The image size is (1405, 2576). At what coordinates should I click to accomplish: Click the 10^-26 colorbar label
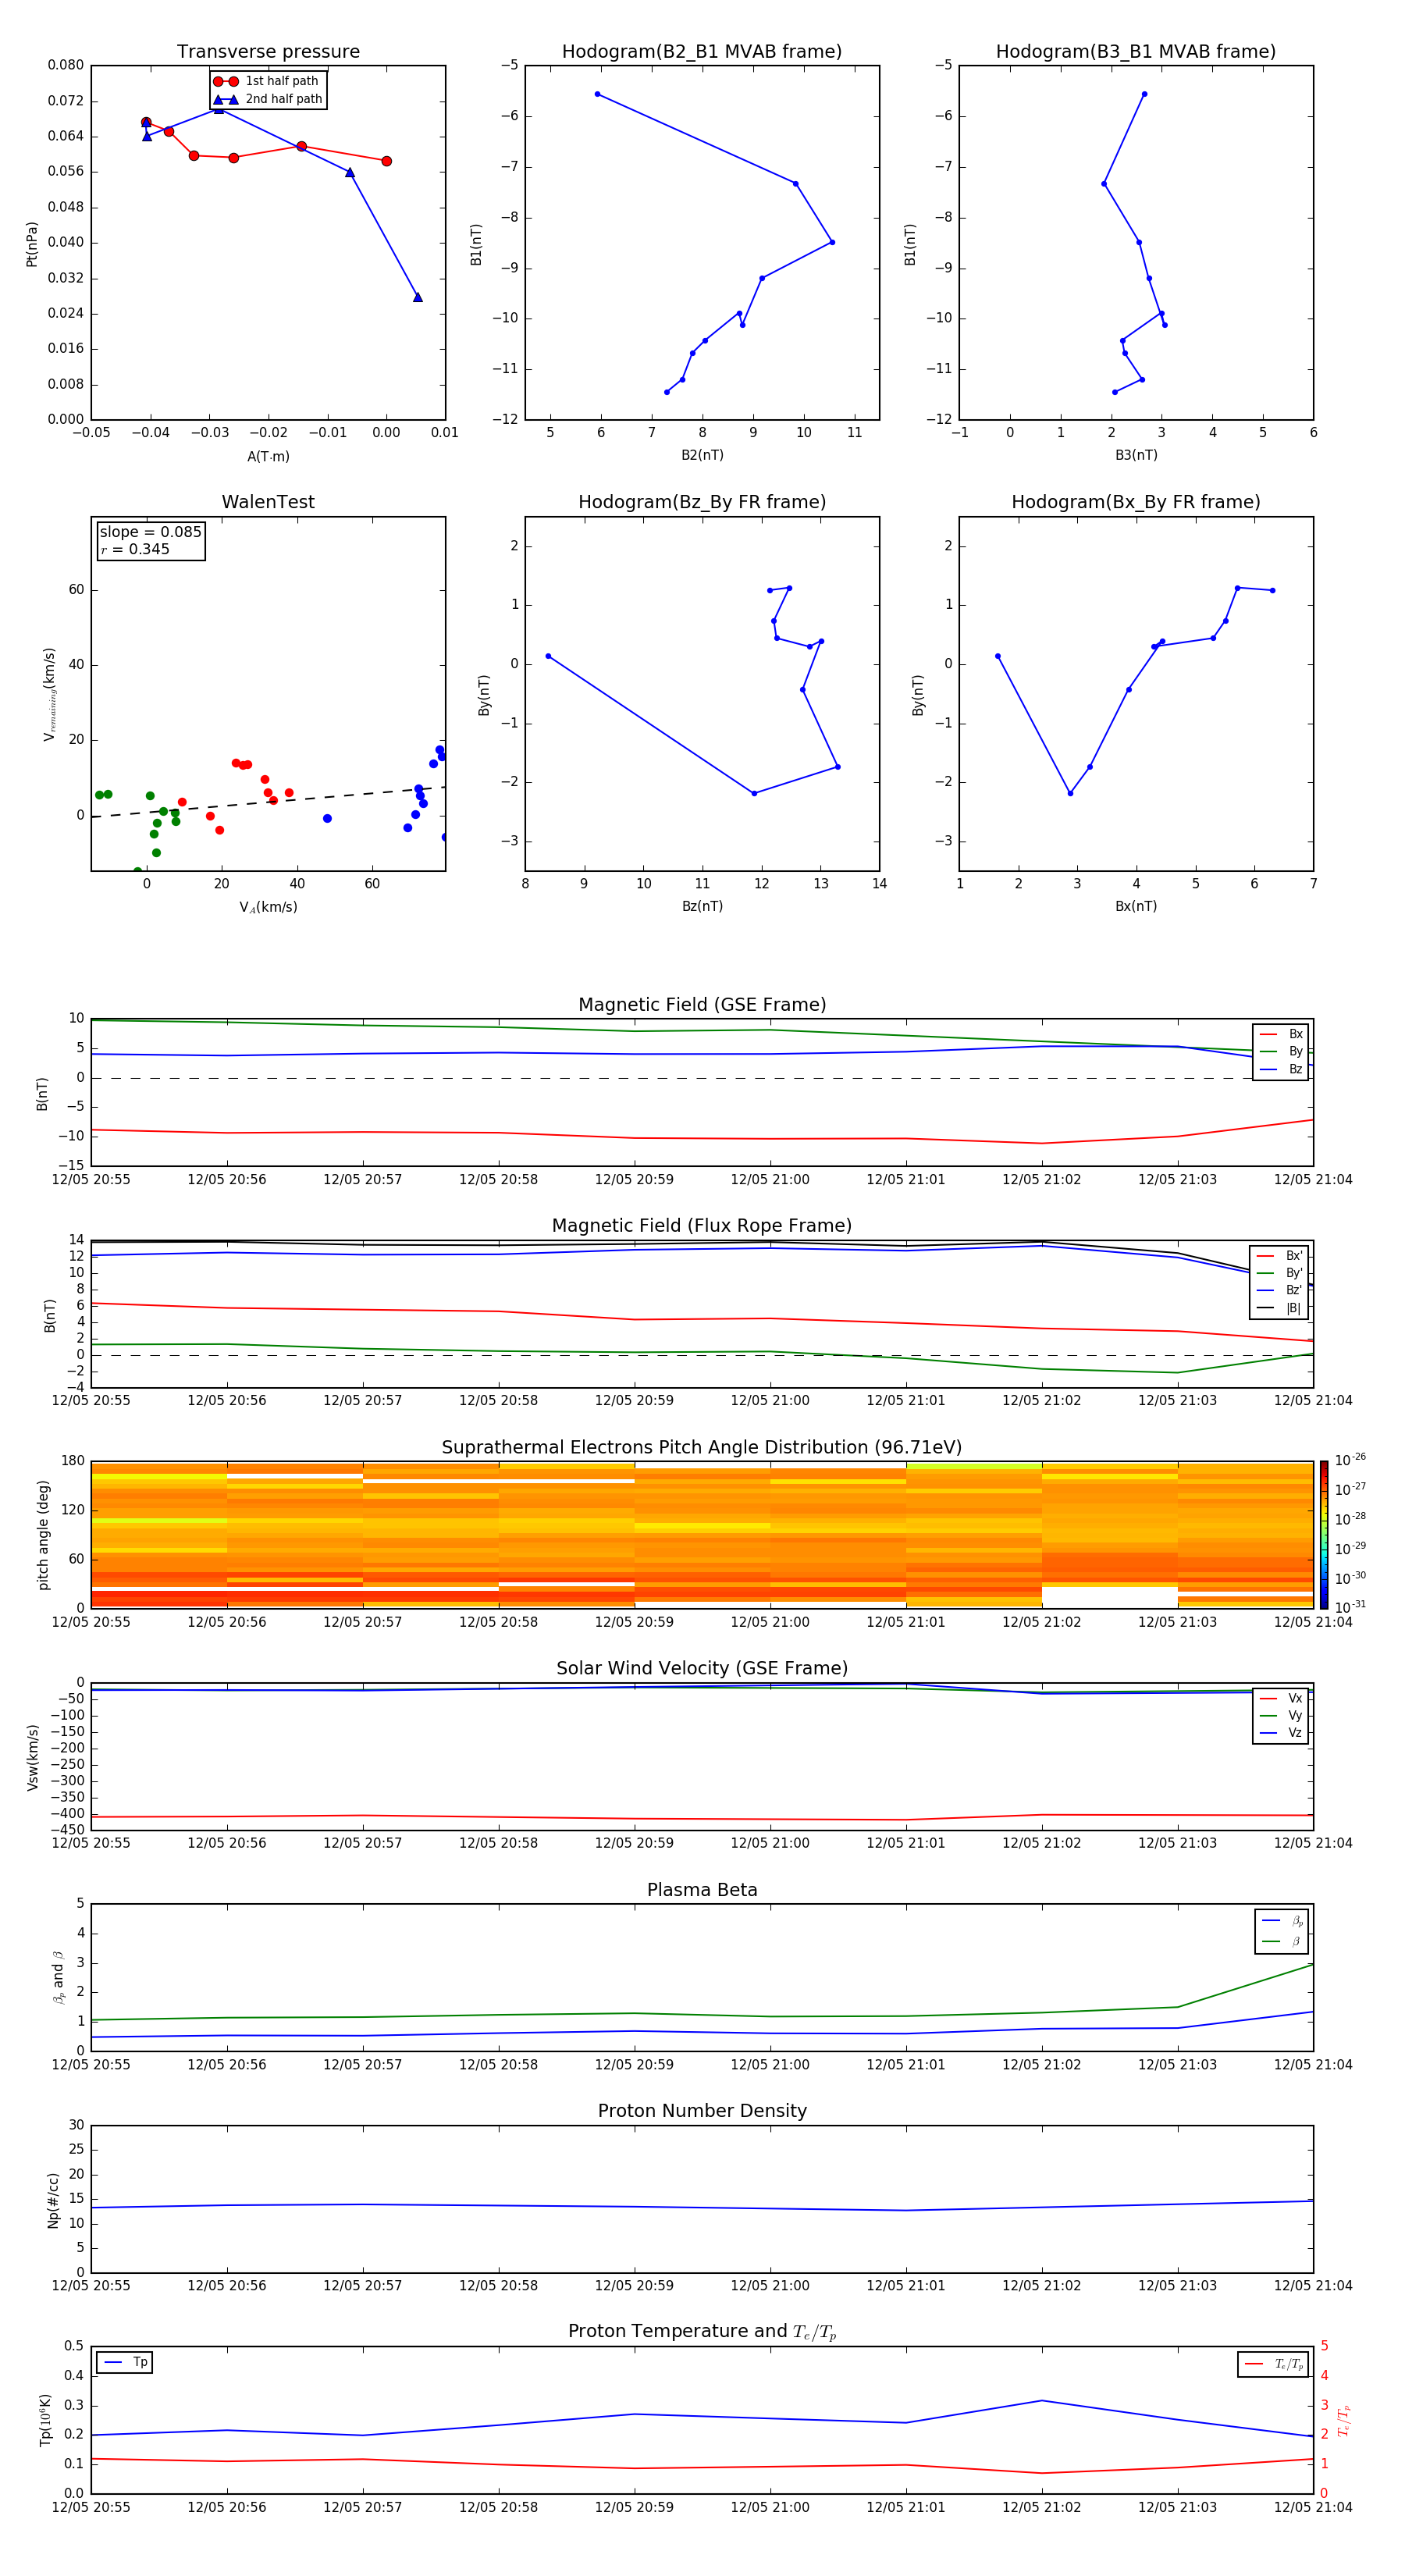click(1350, 1460)
